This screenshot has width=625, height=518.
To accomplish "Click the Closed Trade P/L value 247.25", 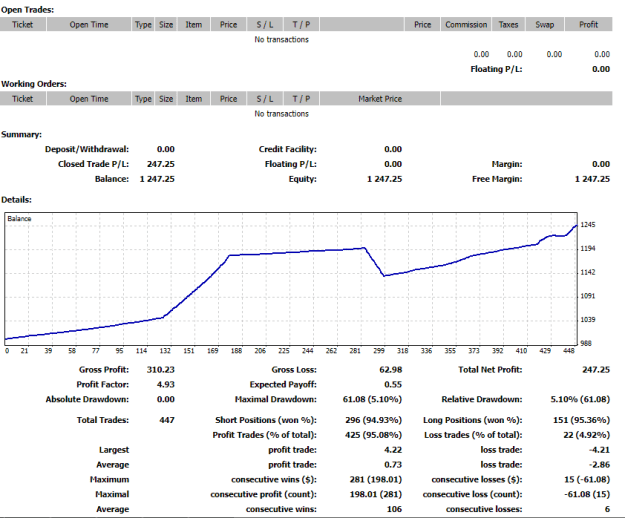I will [161, 164].
